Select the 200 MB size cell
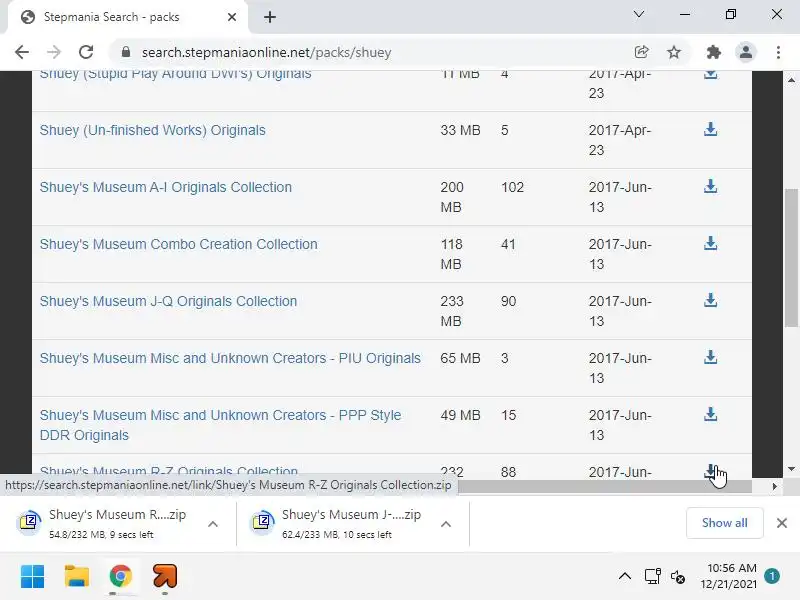The height and width of the screenshot is (600, 800). [x=452, y=197]
